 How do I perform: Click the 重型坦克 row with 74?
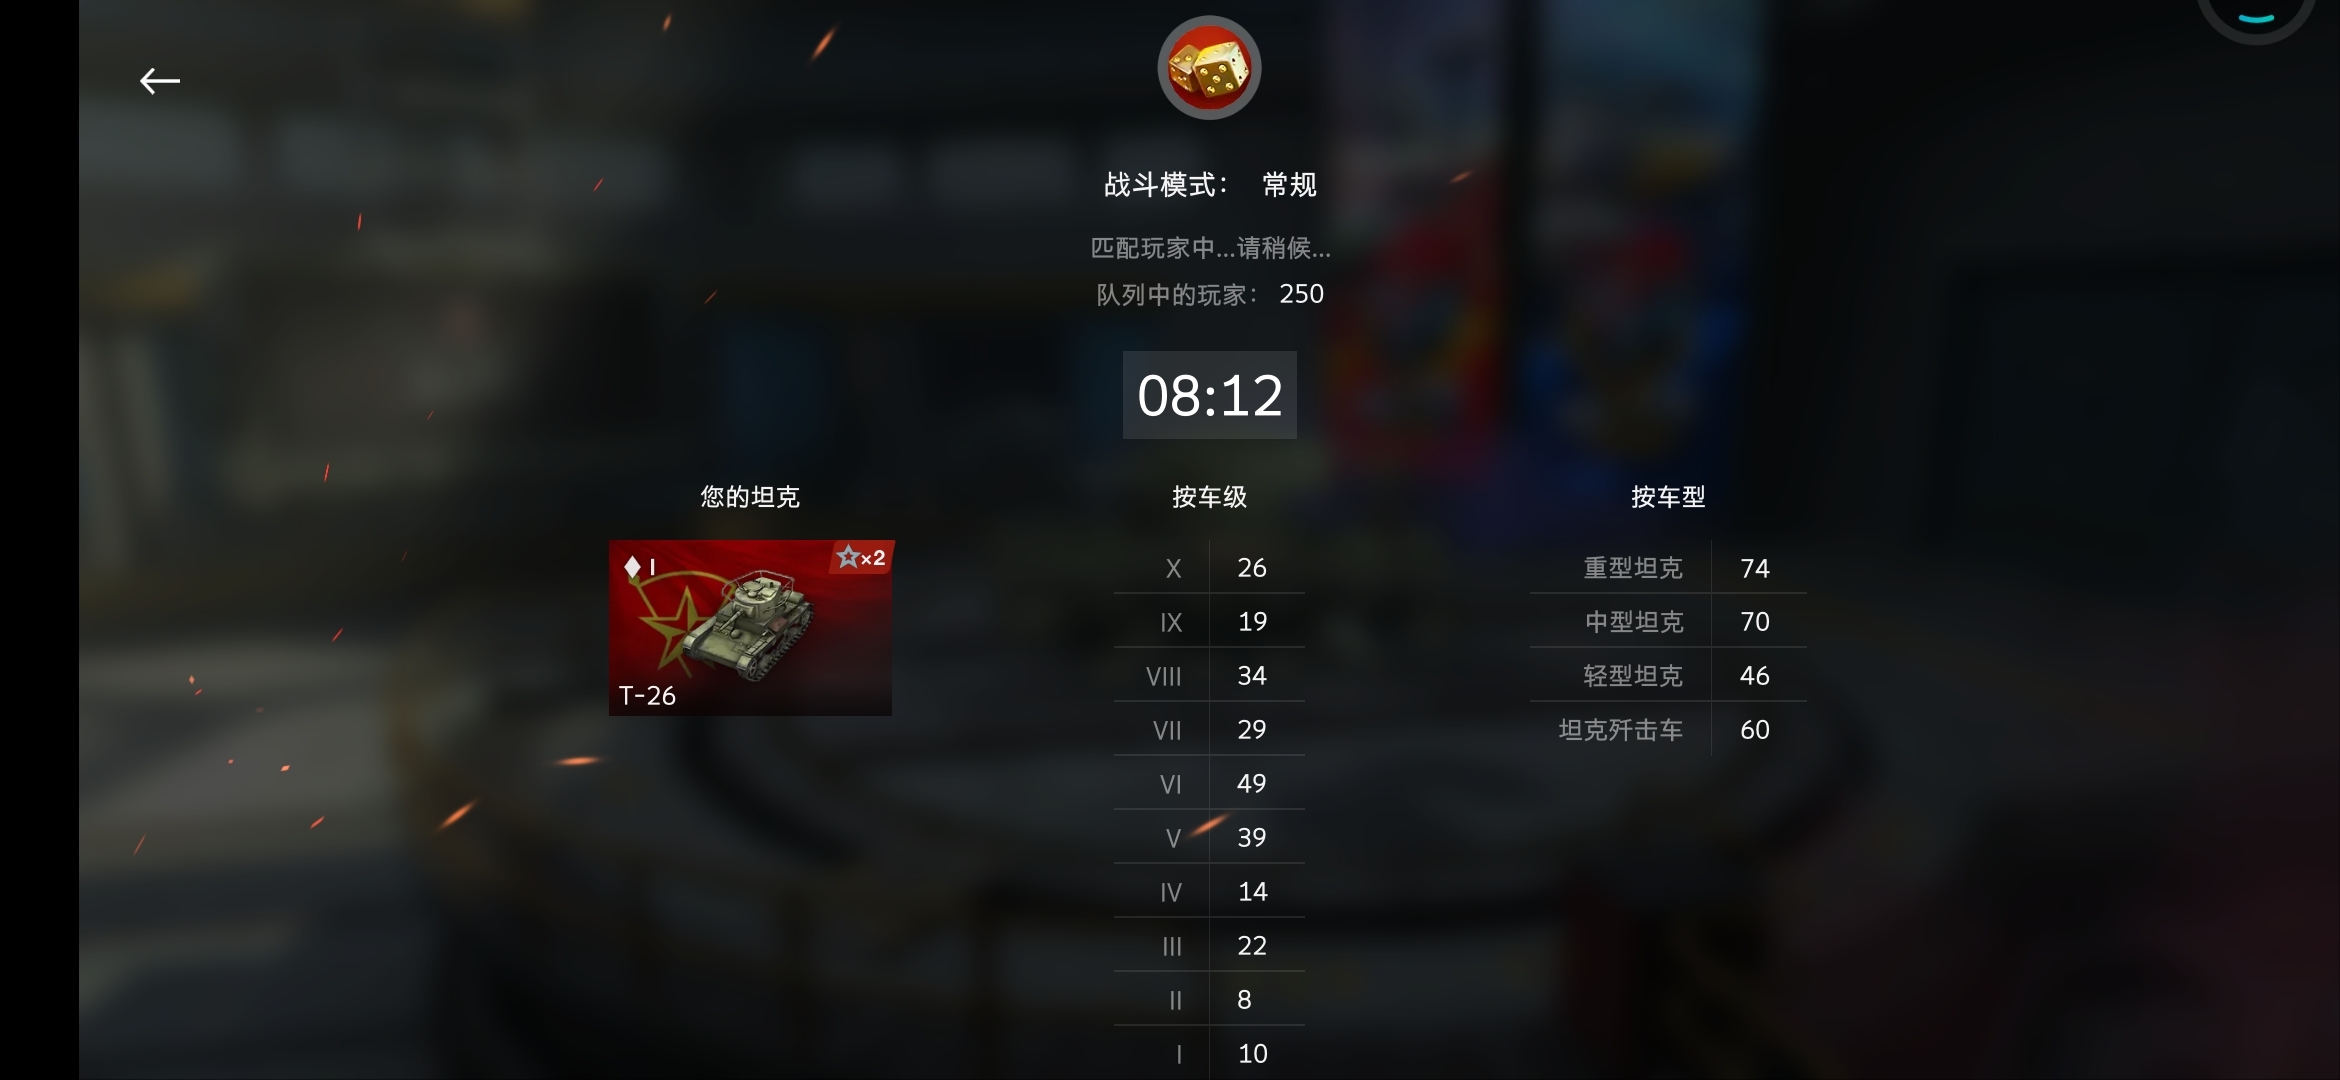pos(1668,567)
